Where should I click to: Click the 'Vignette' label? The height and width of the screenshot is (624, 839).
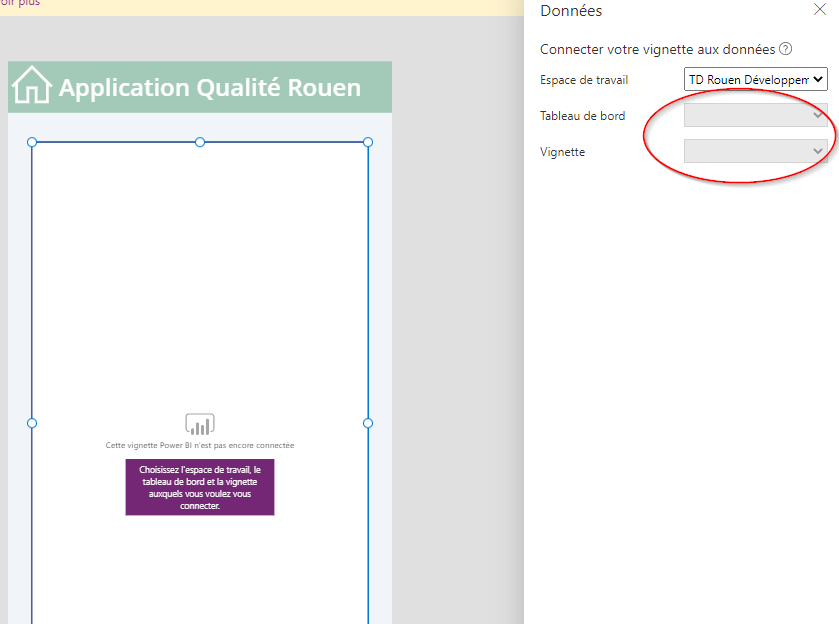562,152
